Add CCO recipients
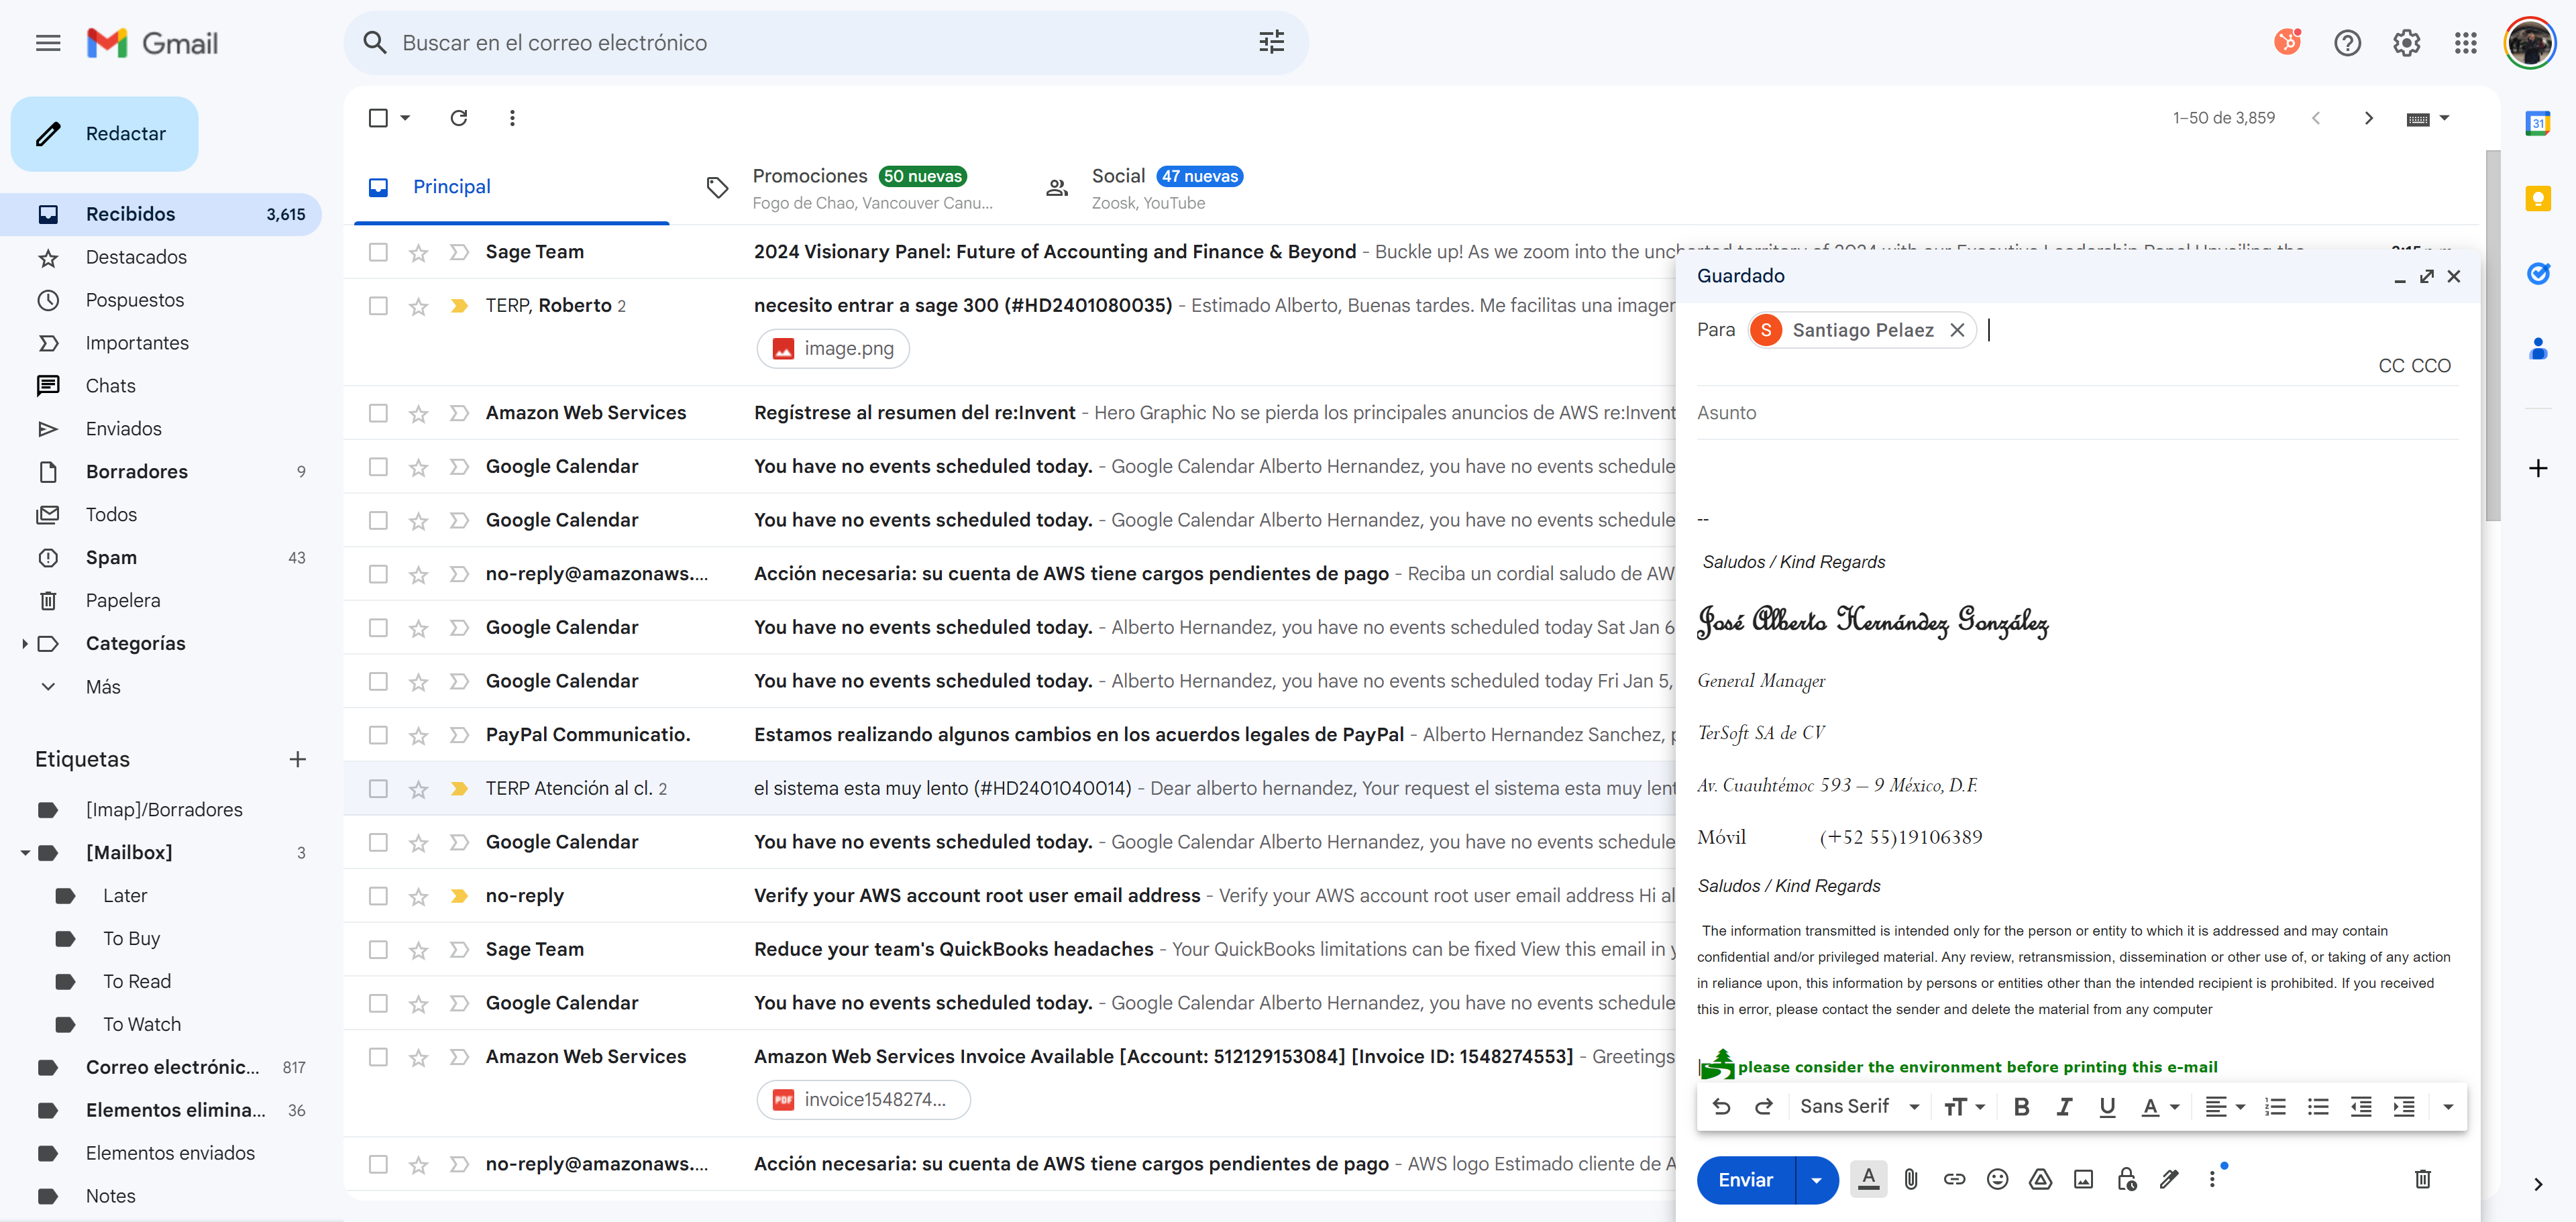Viewport: 2576px width, 1222px height. click(x=2431, y=366)
